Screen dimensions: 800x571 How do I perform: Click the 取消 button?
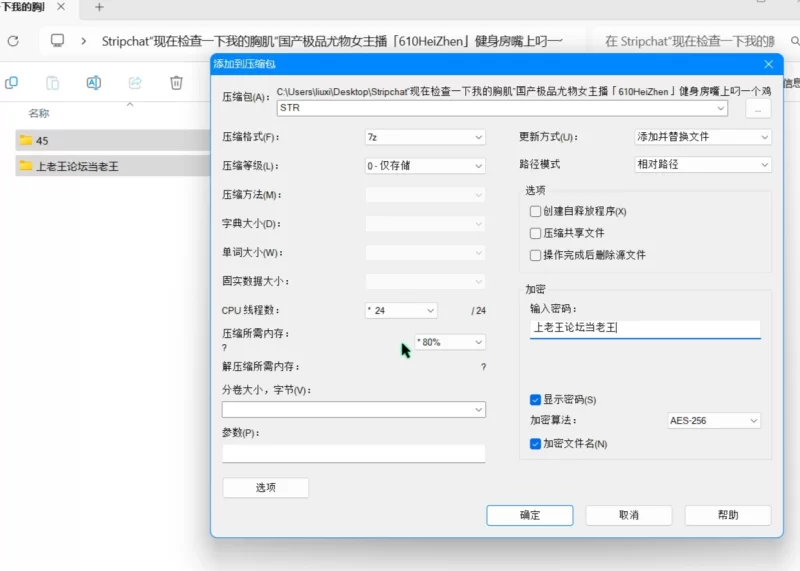pyautogui.click(x=628, y=515)
